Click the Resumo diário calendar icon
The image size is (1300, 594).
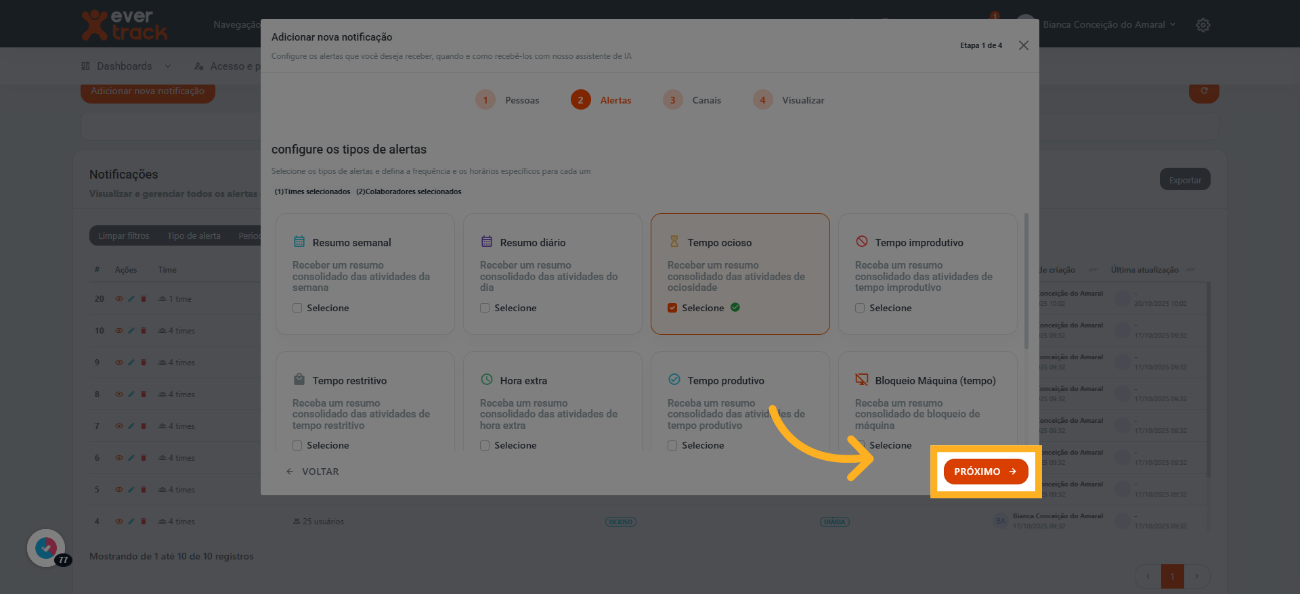487,242
